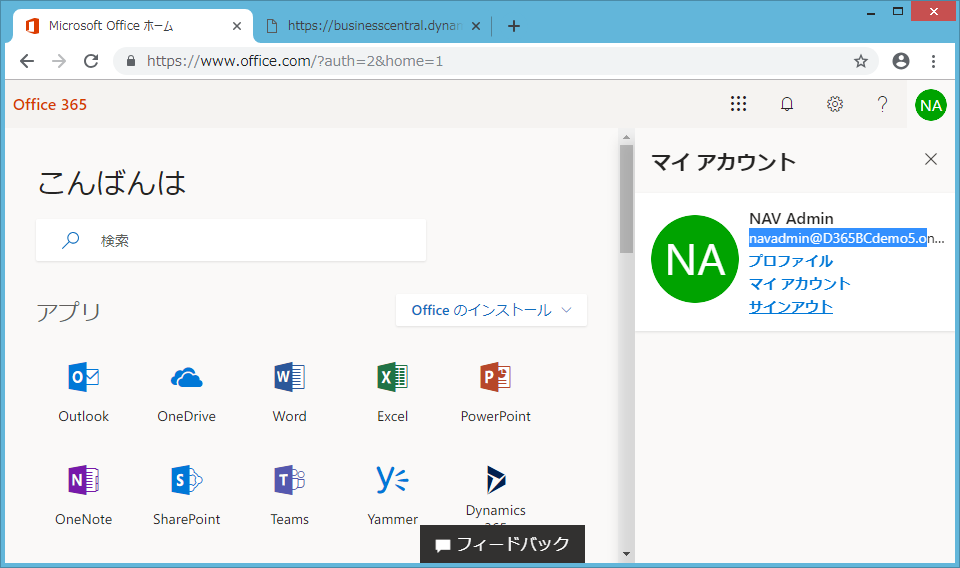Close the マイ アカウント panel
The width and height of the screenshot is (960, 568).
click(x=931, y=159)
